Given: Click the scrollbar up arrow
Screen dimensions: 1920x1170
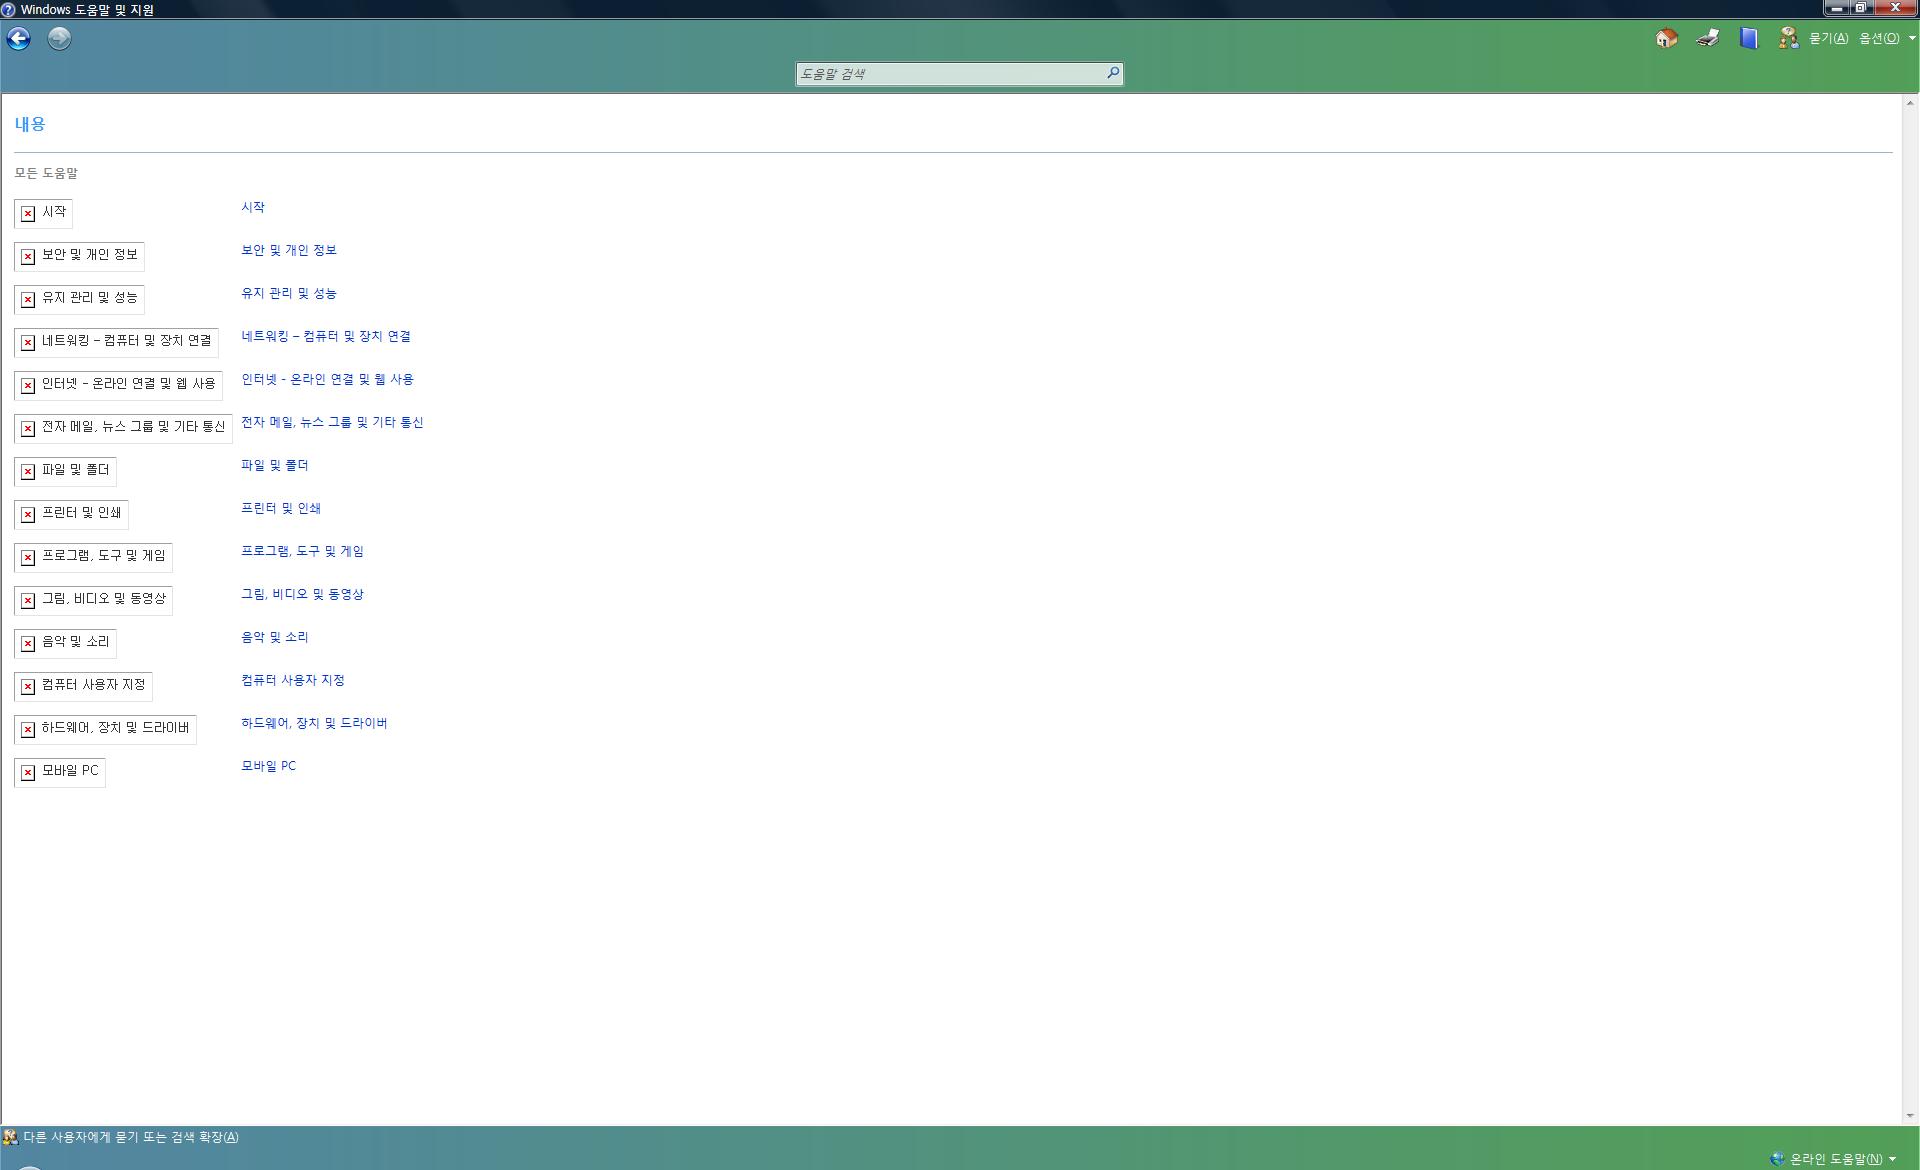Looking at the screenshot, I should (x=1910, y=103).
